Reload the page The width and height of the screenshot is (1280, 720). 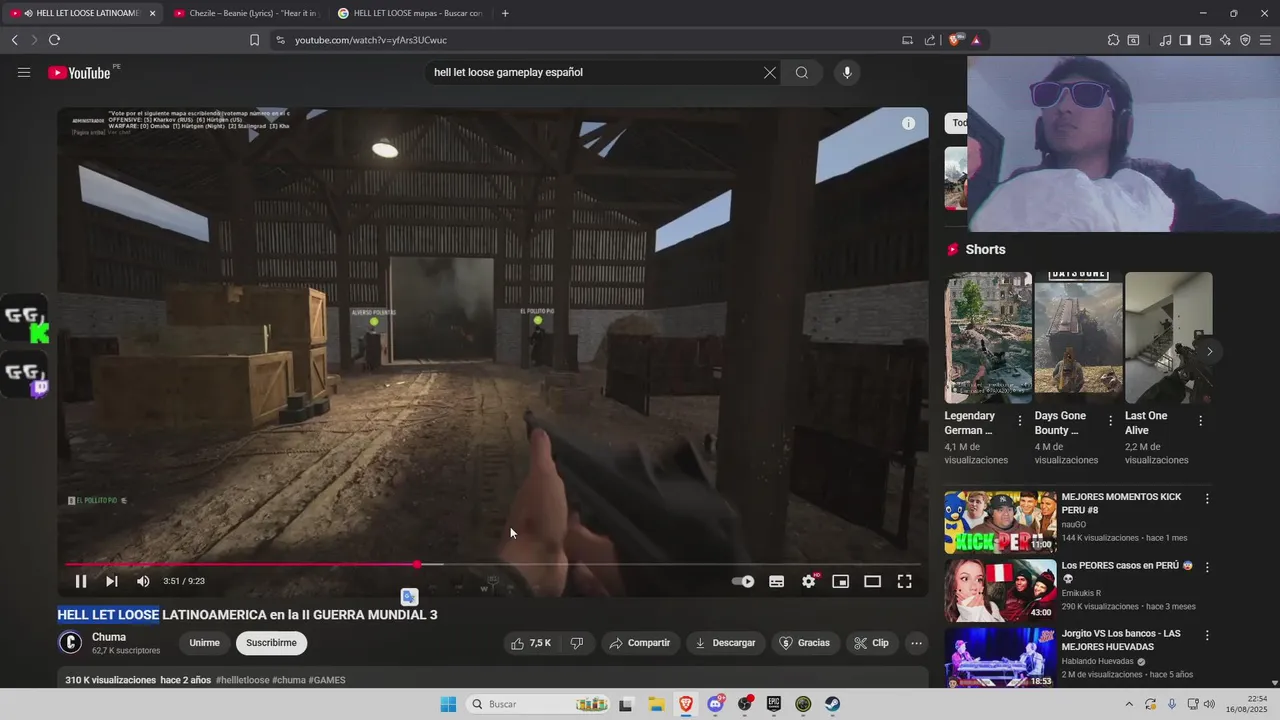(x=54, y=40)
